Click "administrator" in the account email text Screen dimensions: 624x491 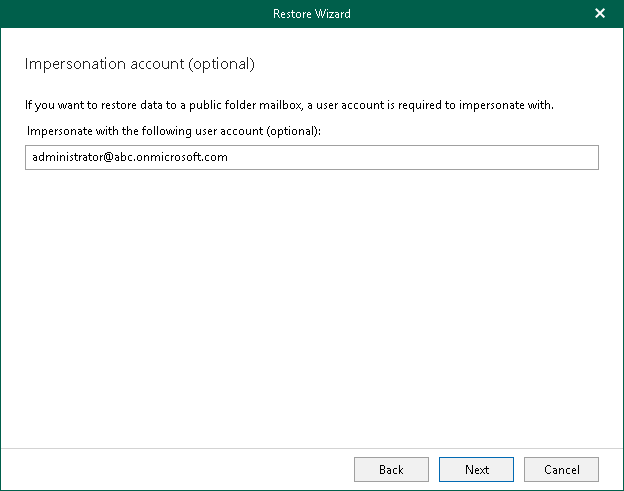tap(64, 157)
